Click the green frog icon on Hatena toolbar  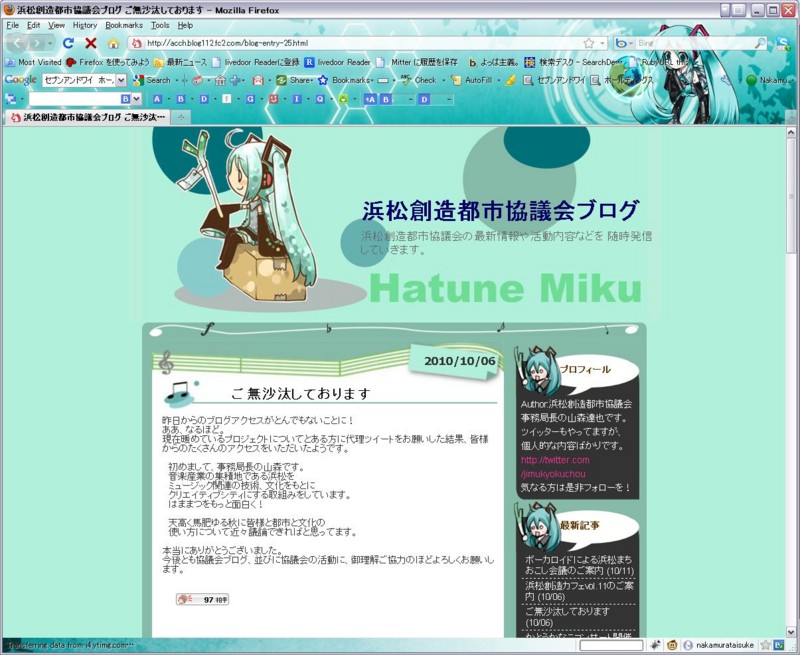(343, 99)
